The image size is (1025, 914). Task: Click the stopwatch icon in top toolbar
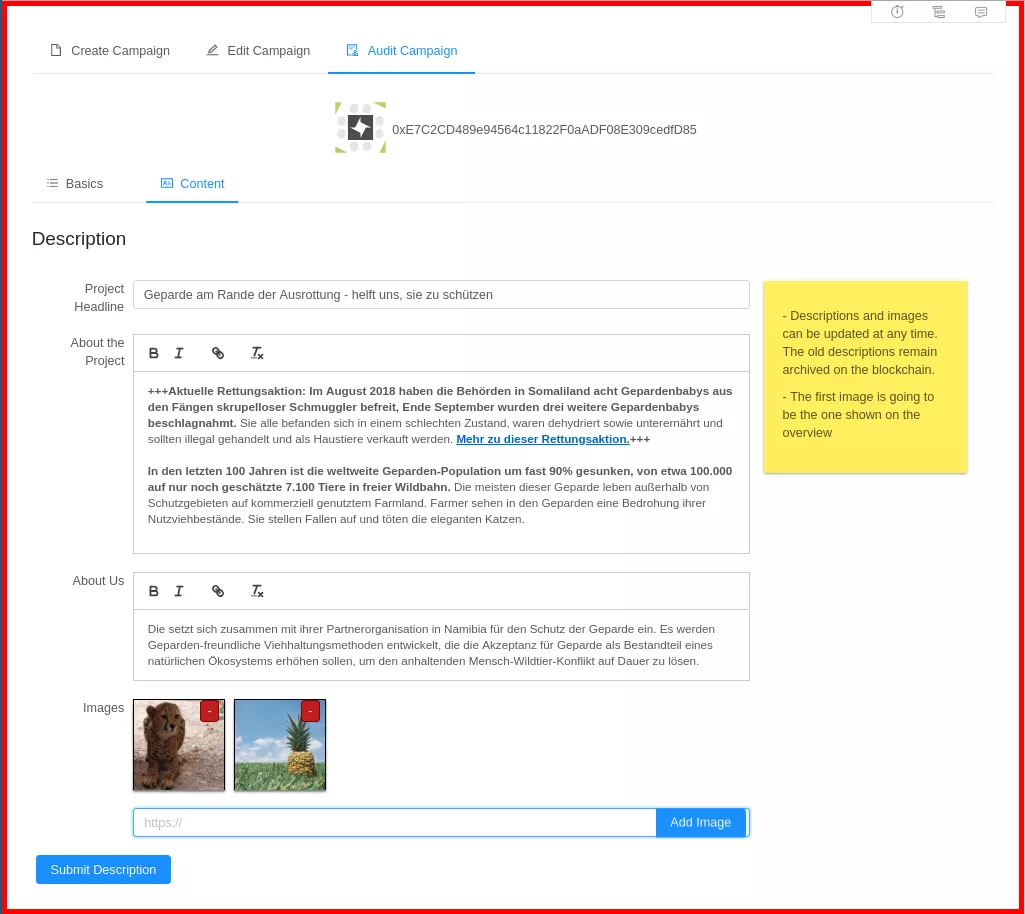(x=897, y=12)
